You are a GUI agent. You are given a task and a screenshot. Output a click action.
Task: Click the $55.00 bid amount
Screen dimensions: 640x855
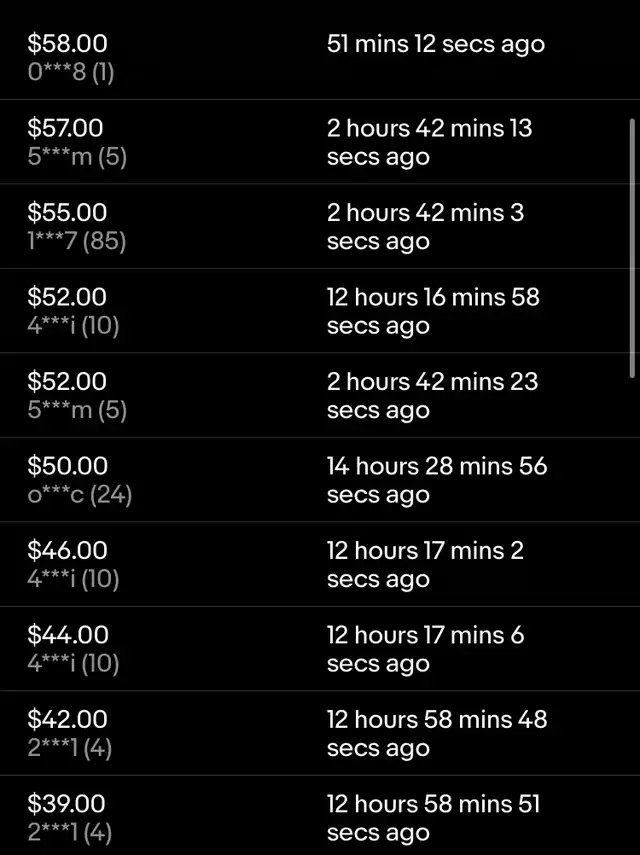(66, 213)
